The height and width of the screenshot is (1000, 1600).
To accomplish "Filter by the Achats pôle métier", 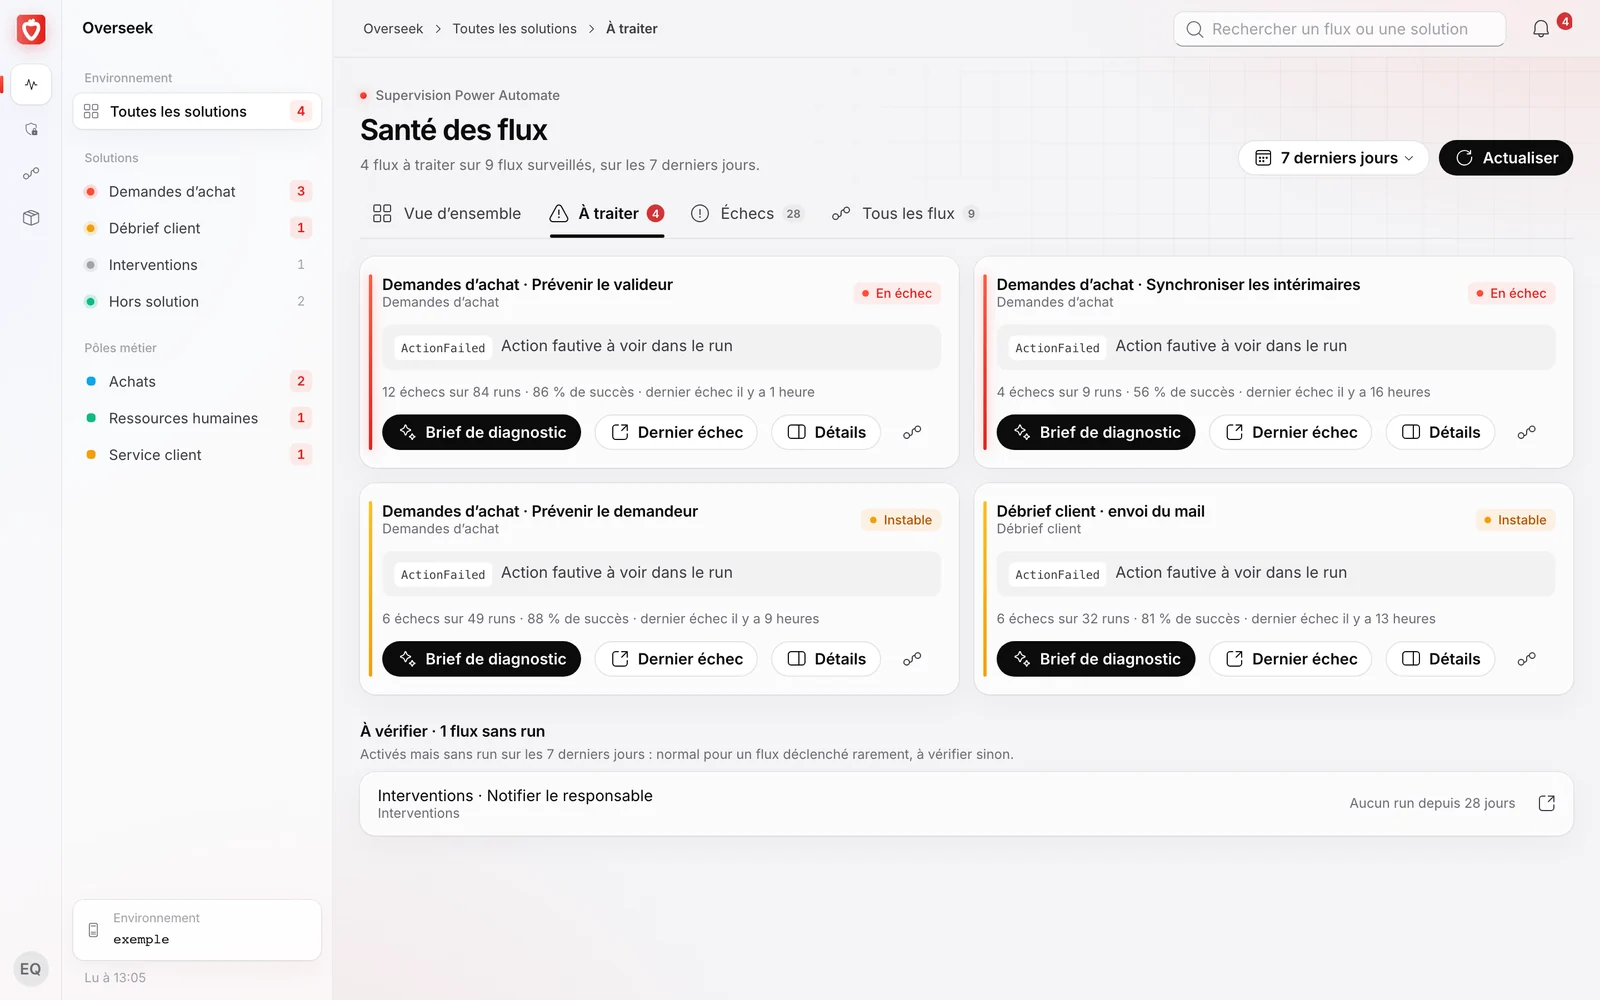I will click(197, 381).
